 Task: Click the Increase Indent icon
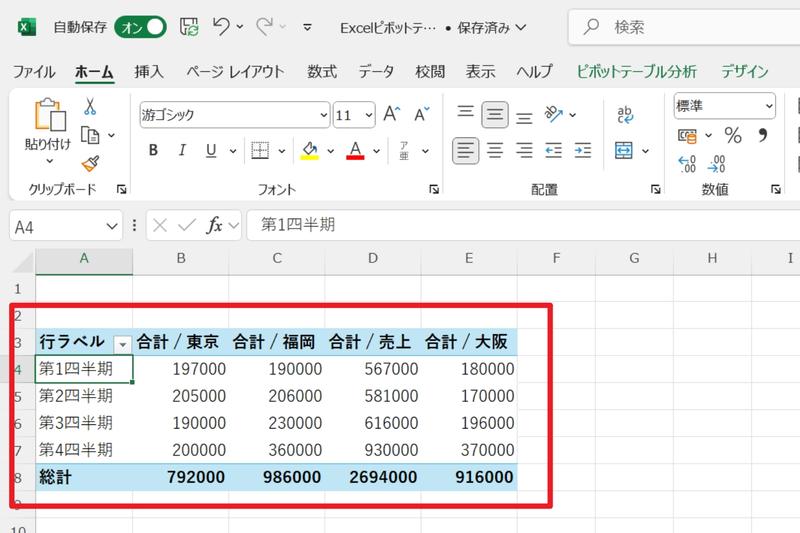583,150
